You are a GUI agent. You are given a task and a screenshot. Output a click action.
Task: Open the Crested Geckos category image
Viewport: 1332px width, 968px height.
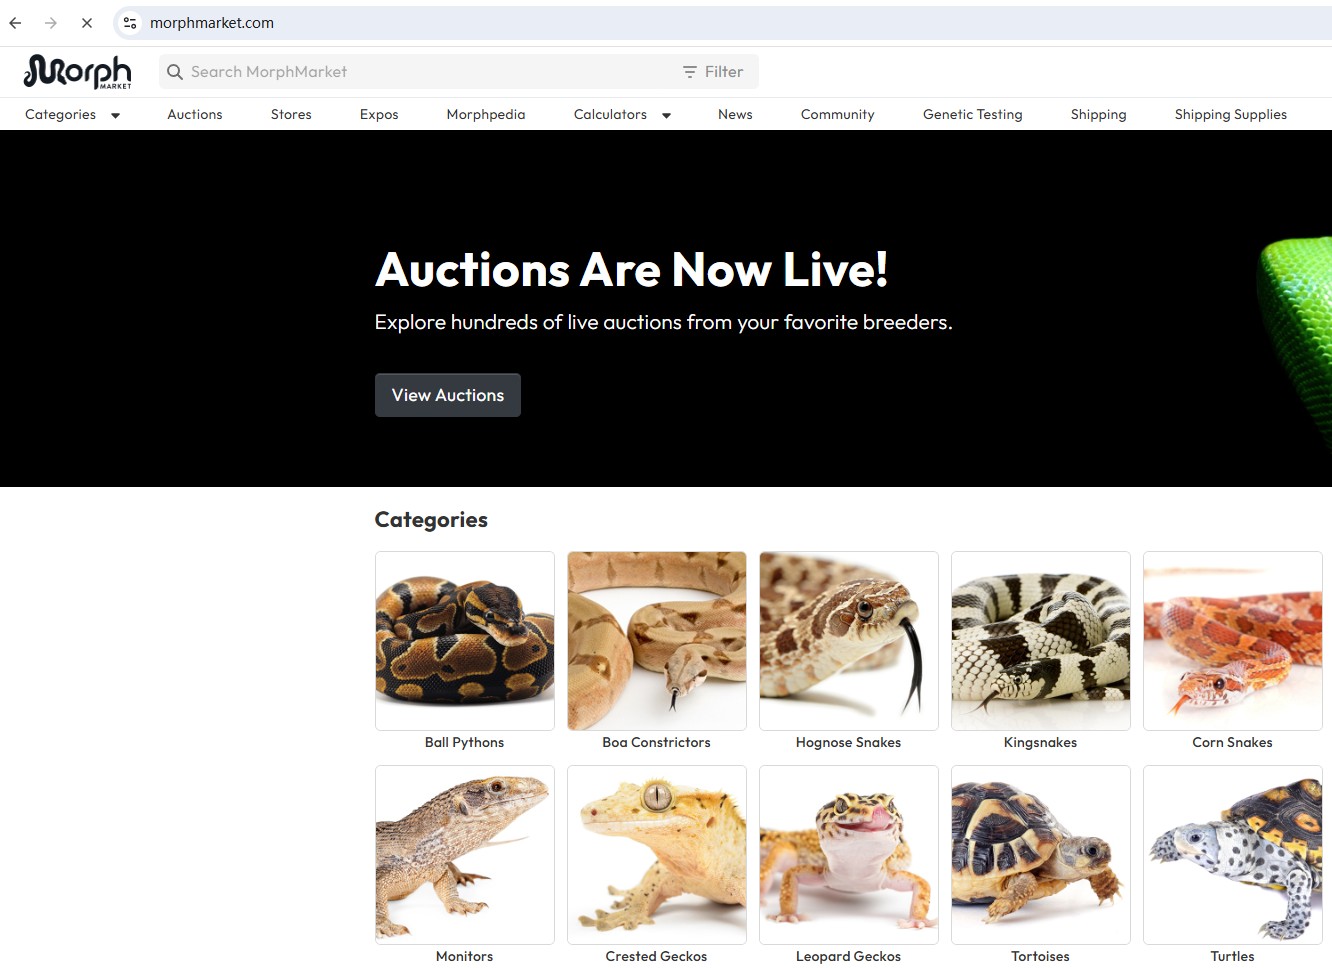point(657,855)
